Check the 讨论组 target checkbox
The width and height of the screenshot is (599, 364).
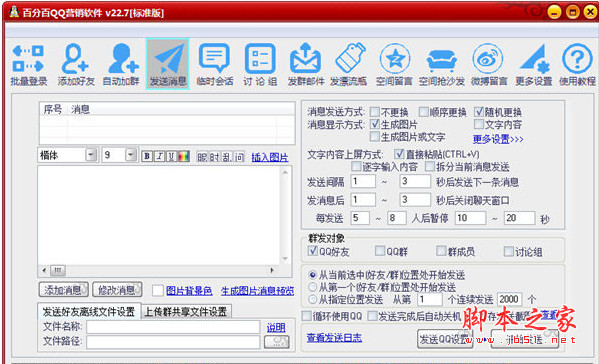(509, 251)
